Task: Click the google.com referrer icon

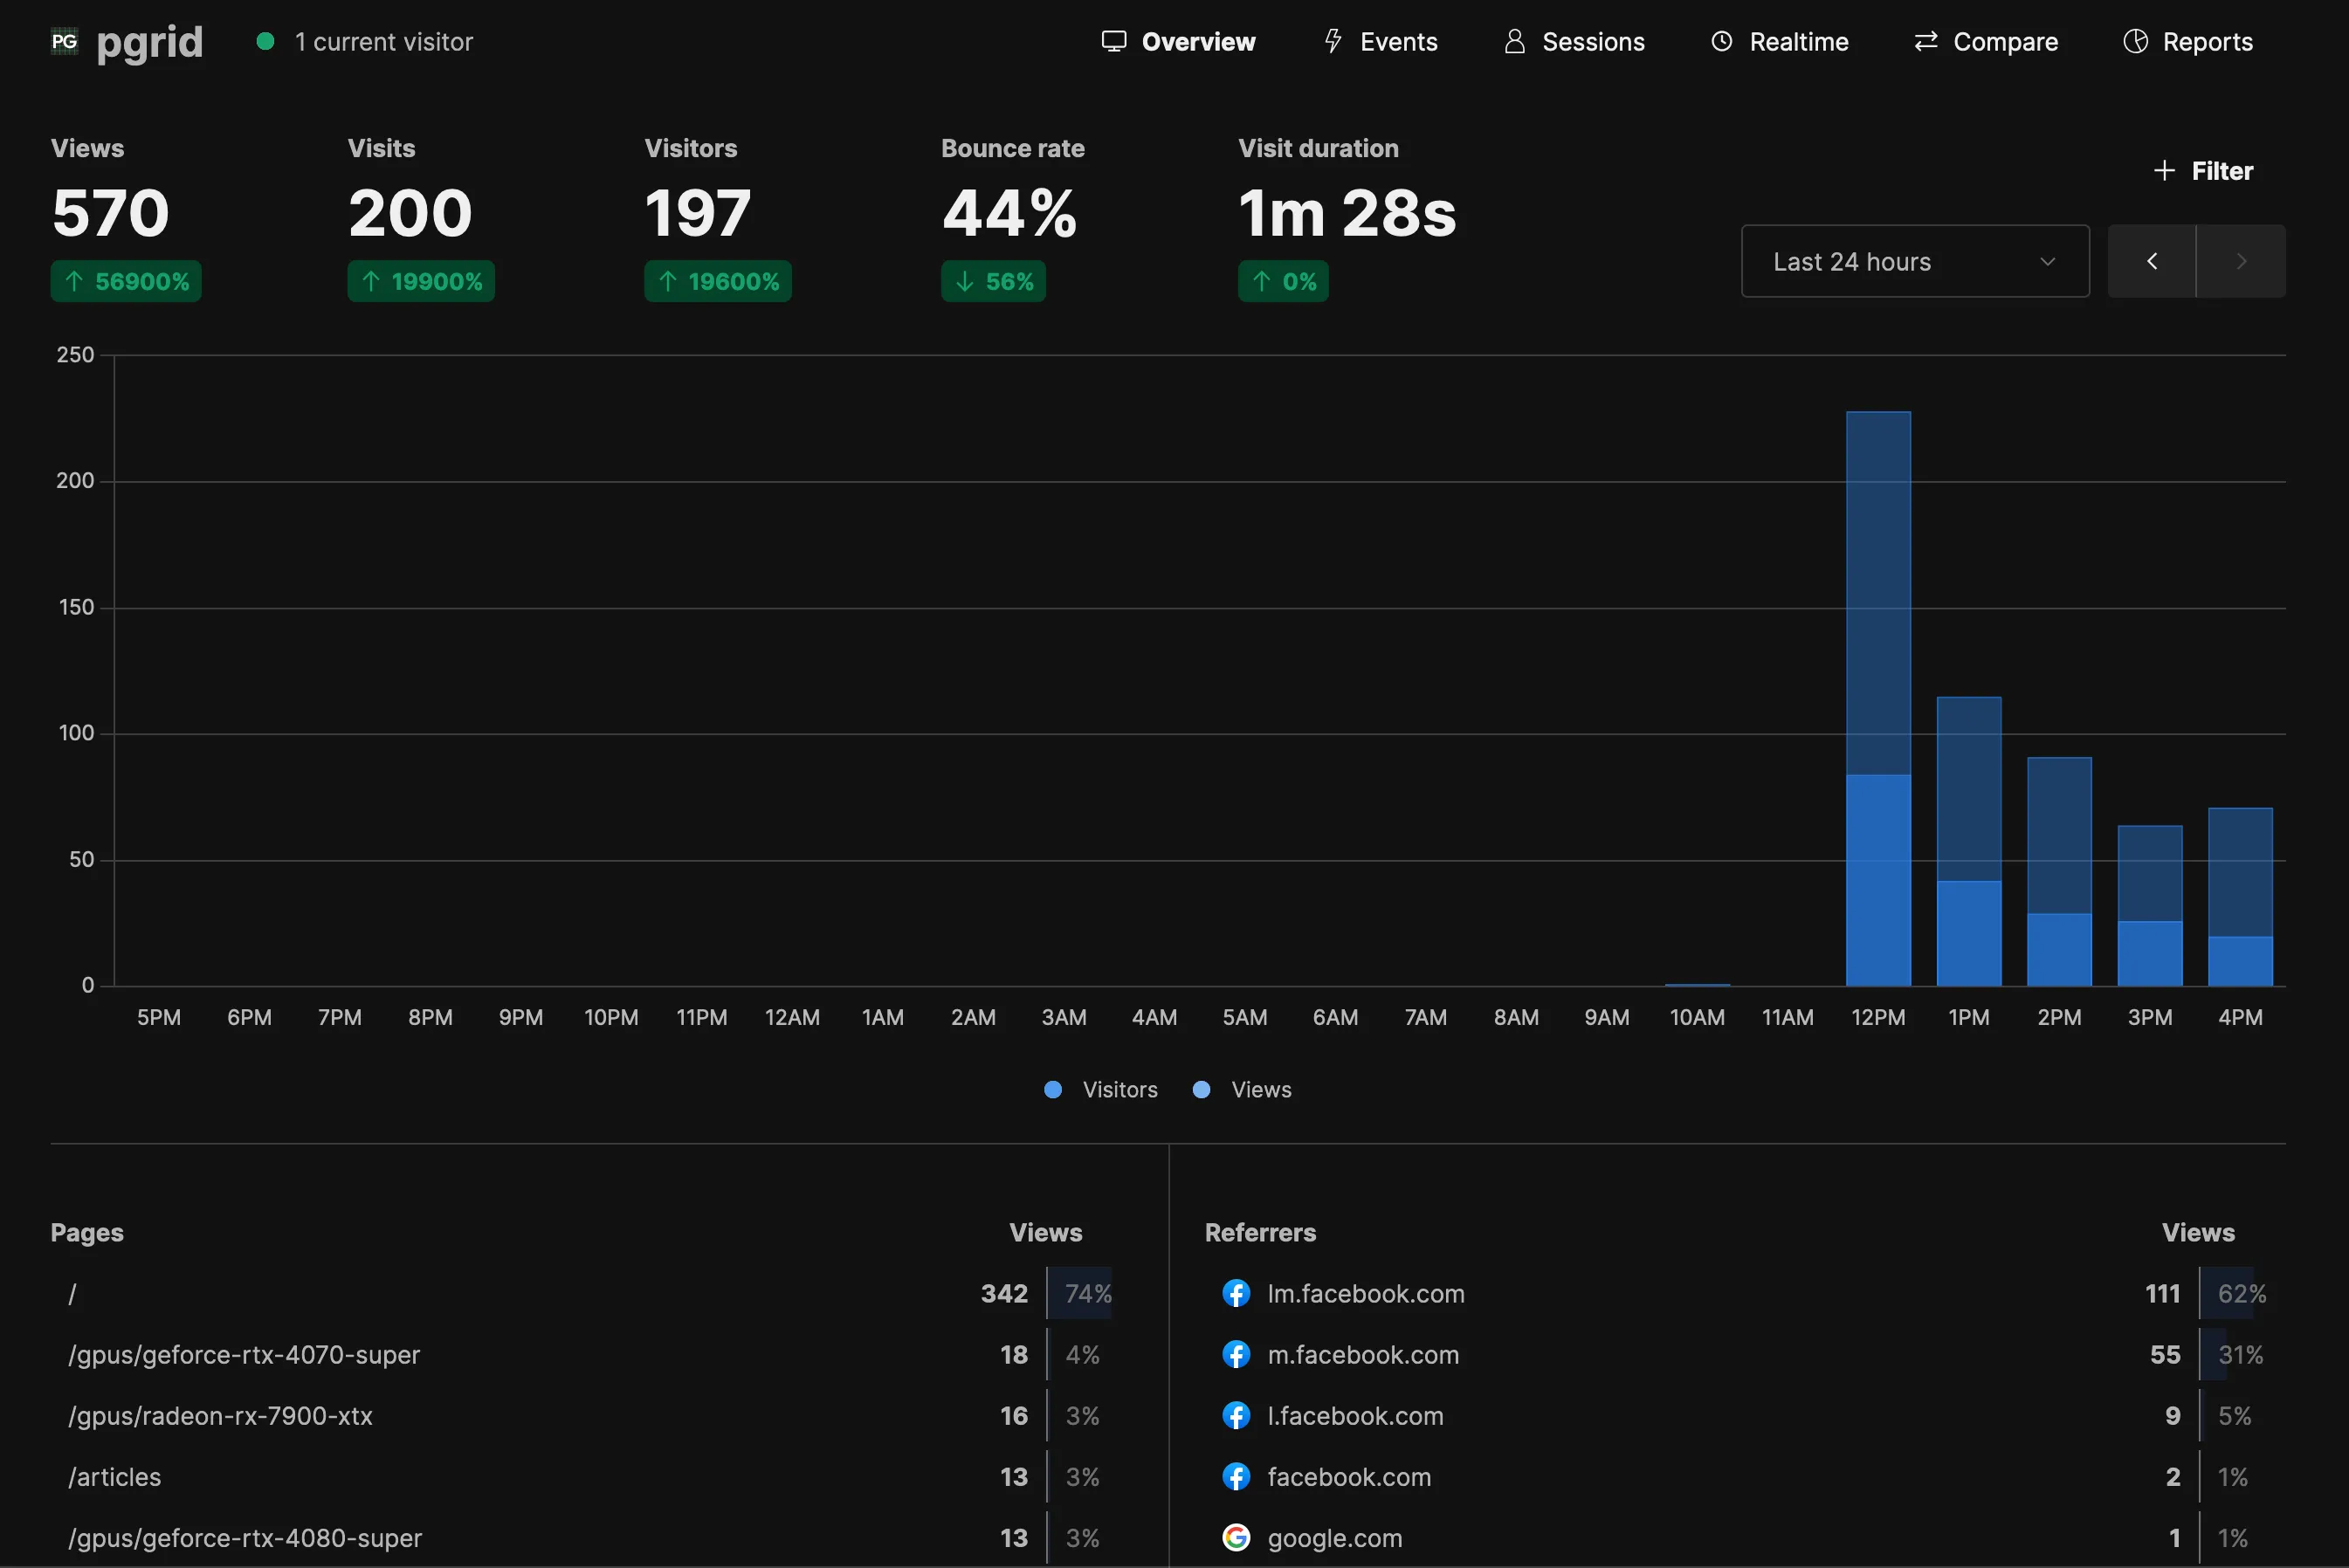Action: [1236, 1538]
